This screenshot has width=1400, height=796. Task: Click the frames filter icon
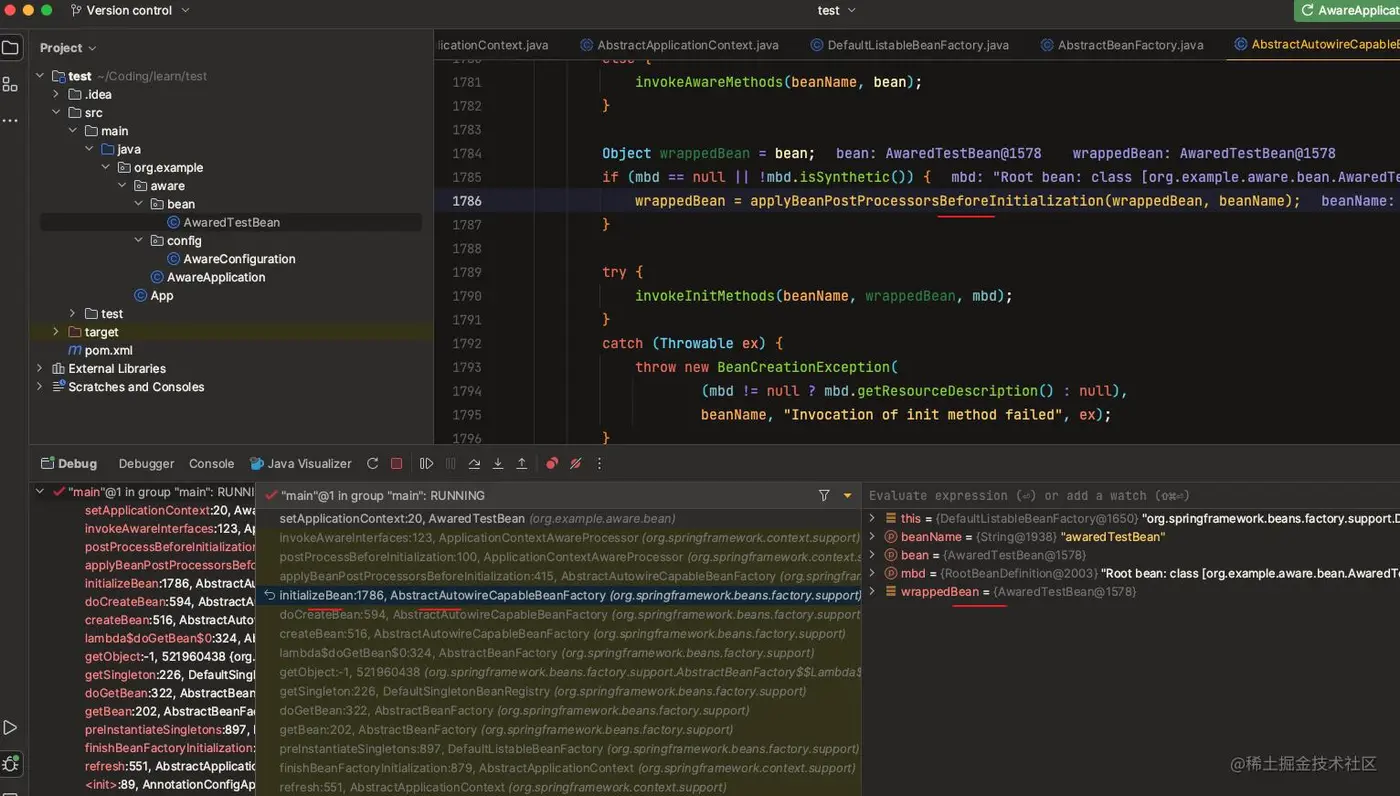(824, 495)
